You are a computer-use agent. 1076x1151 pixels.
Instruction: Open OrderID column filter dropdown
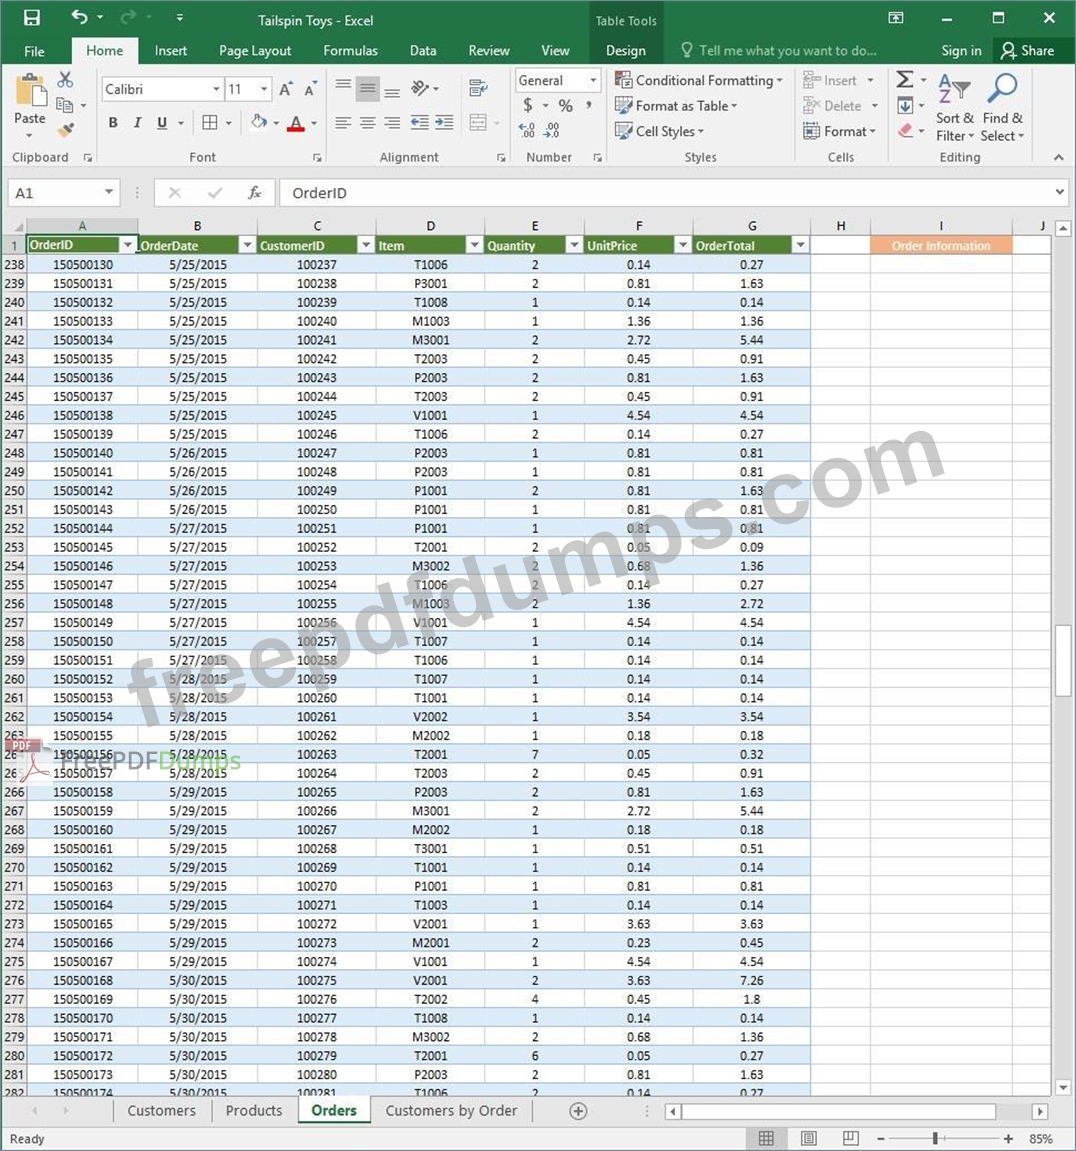click(128, 245)
